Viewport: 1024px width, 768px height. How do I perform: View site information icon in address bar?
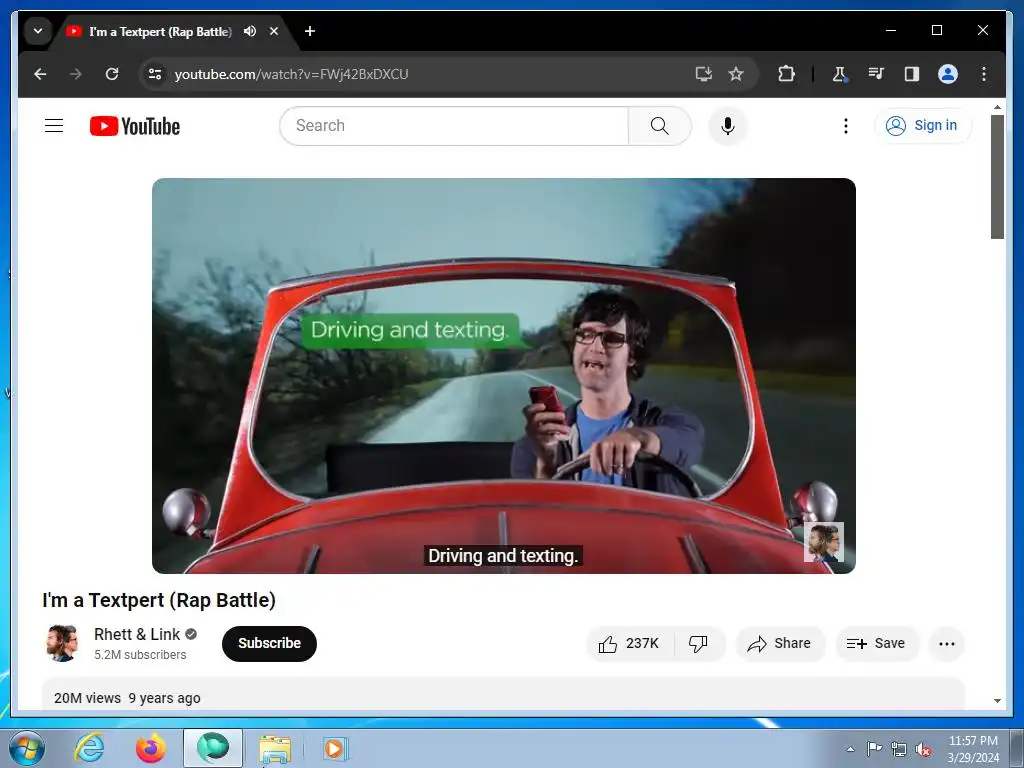[x=155, y=74]
